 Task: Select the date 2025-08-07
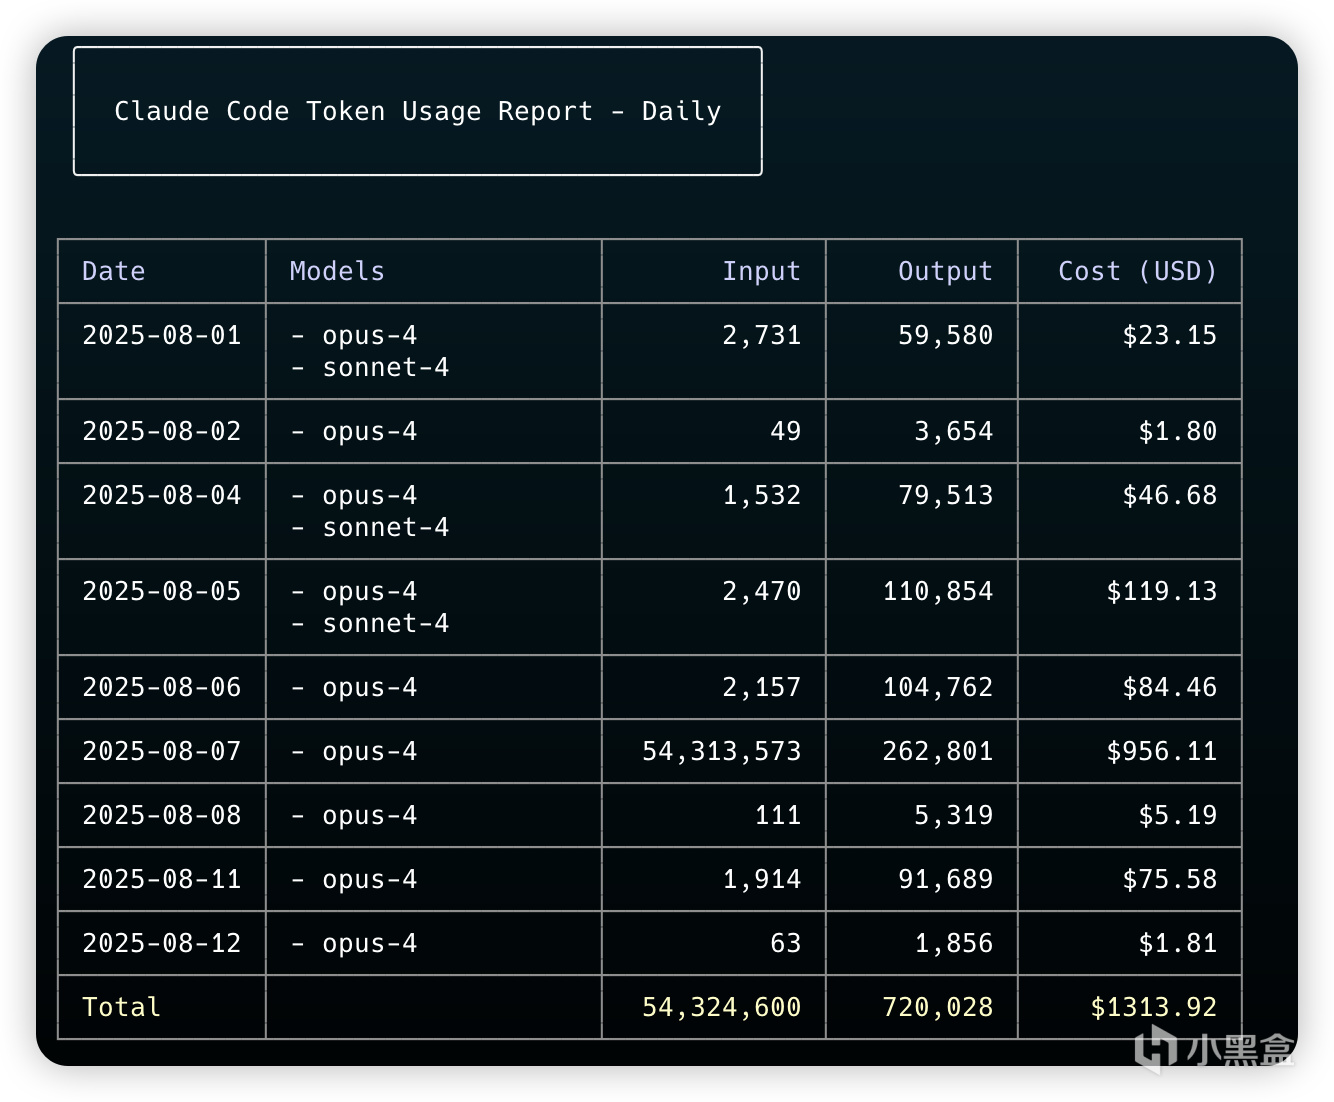(162, 751)
